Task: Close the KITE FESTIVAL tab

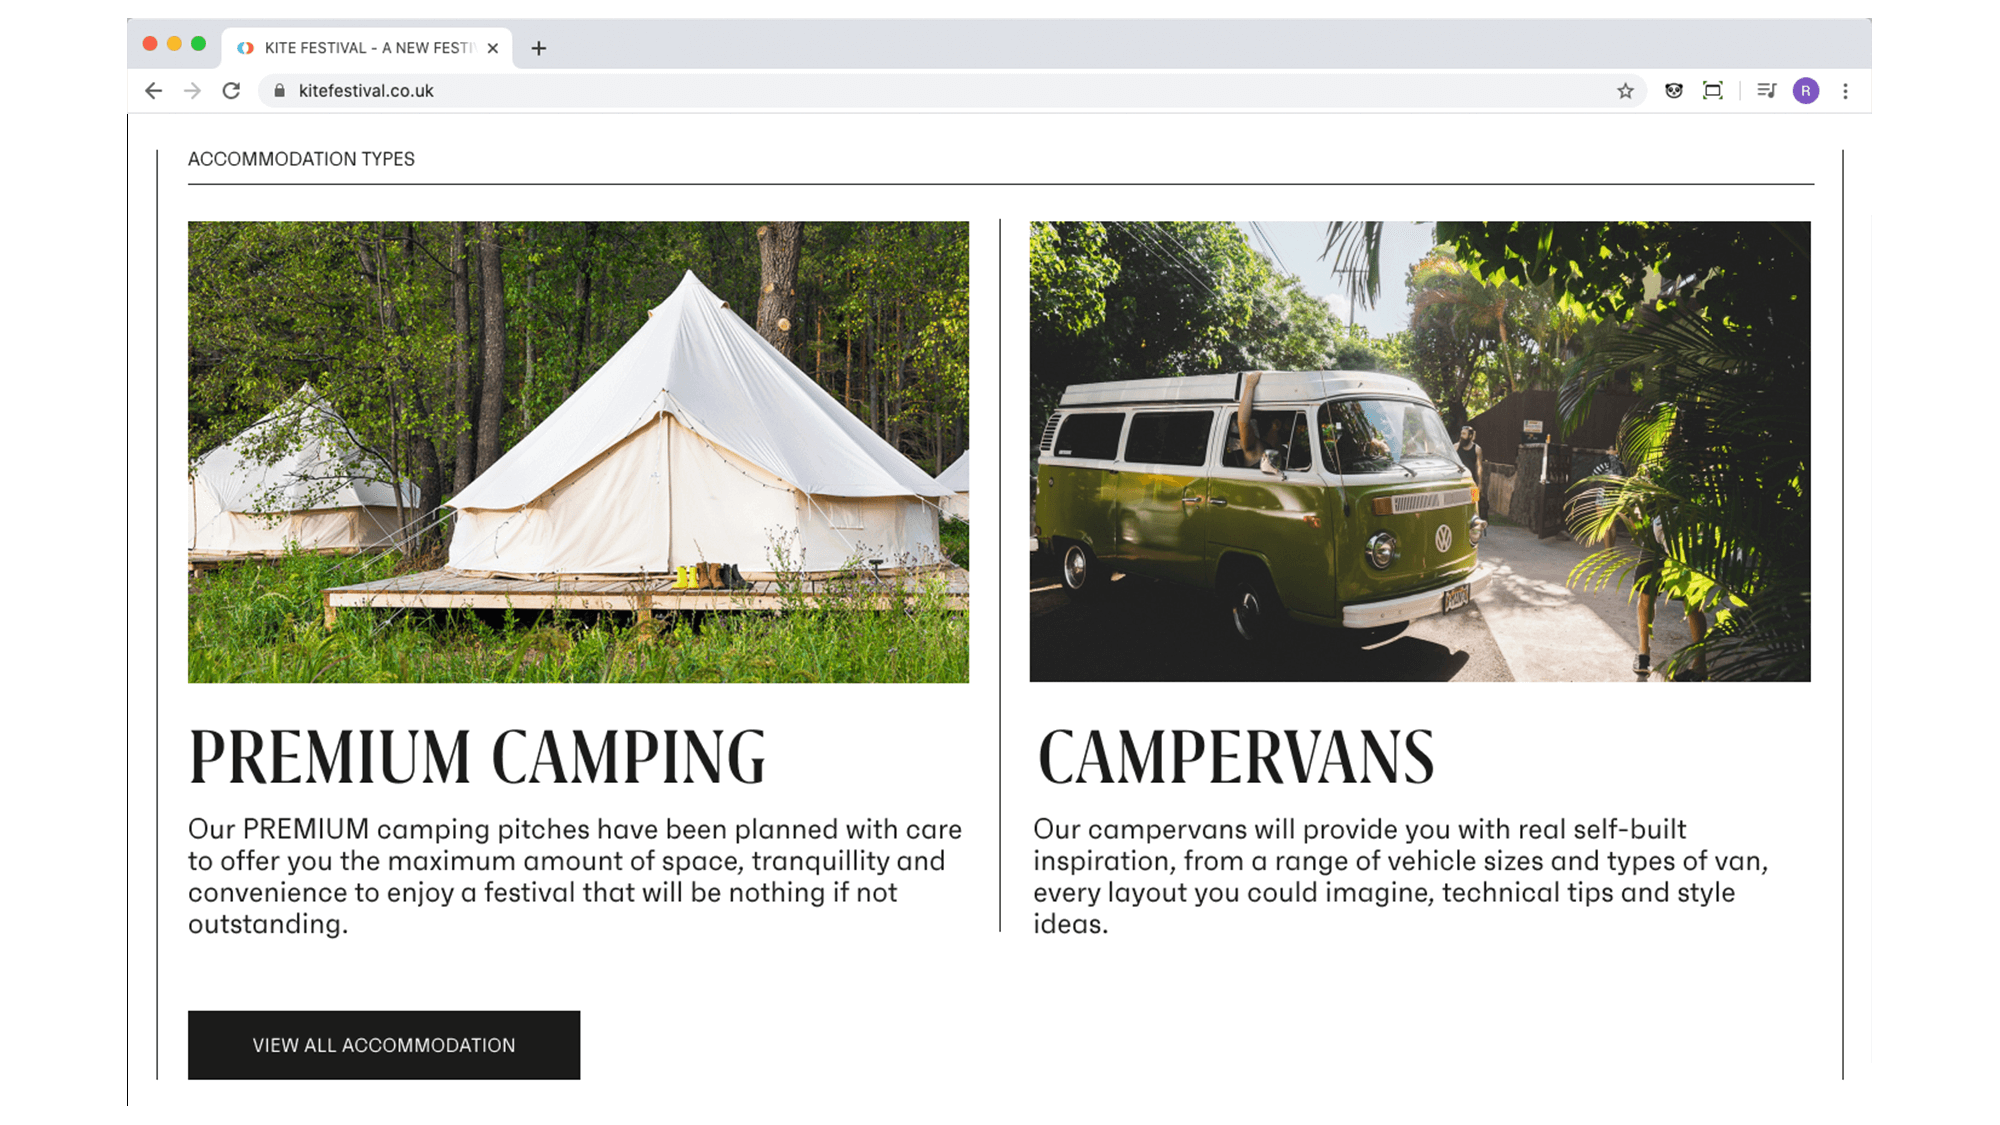Action: [x=493, y=48]
